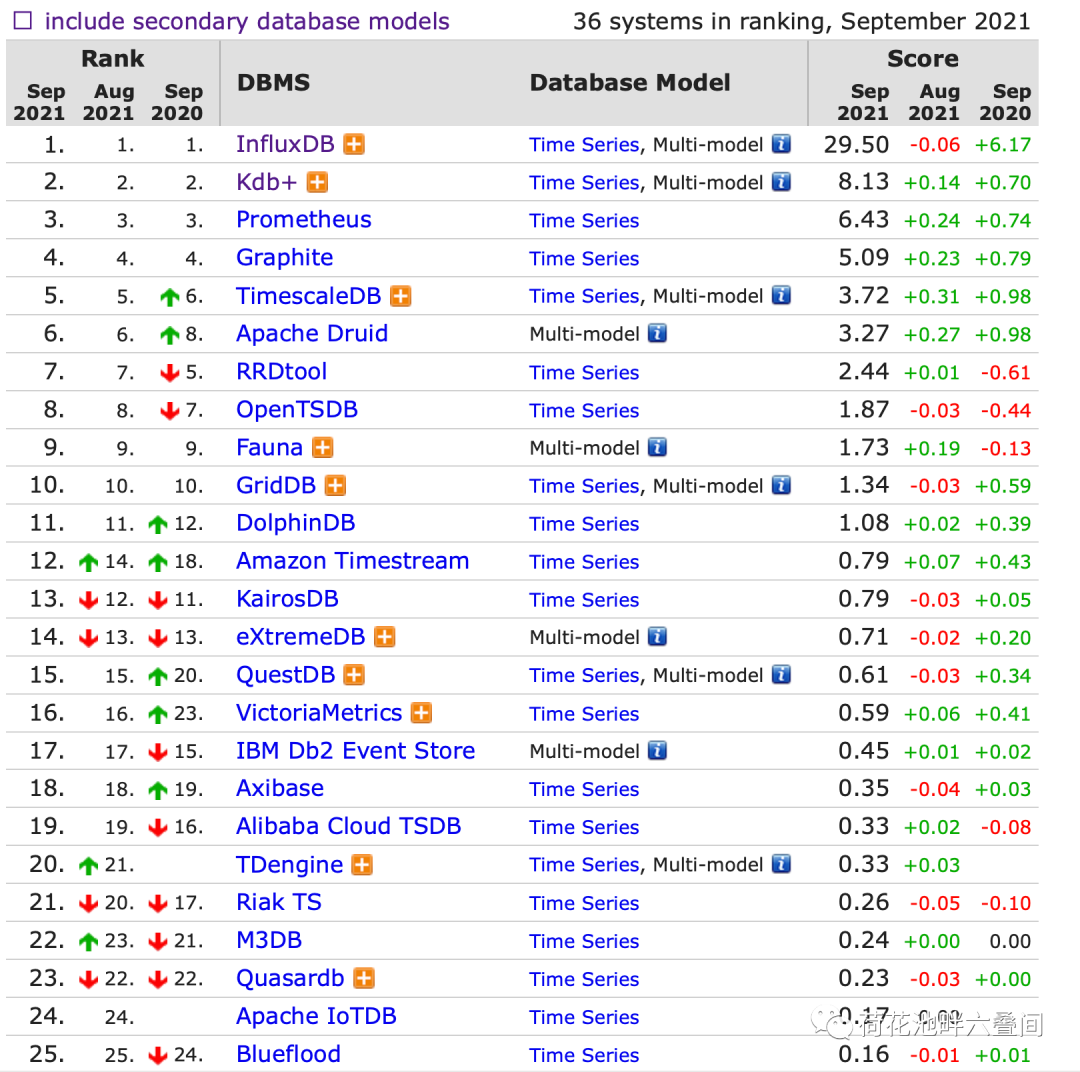This screenshot has width=1080, height=1072.
Task: Open the VictoriaMetrics link
Action: [319, 712]
